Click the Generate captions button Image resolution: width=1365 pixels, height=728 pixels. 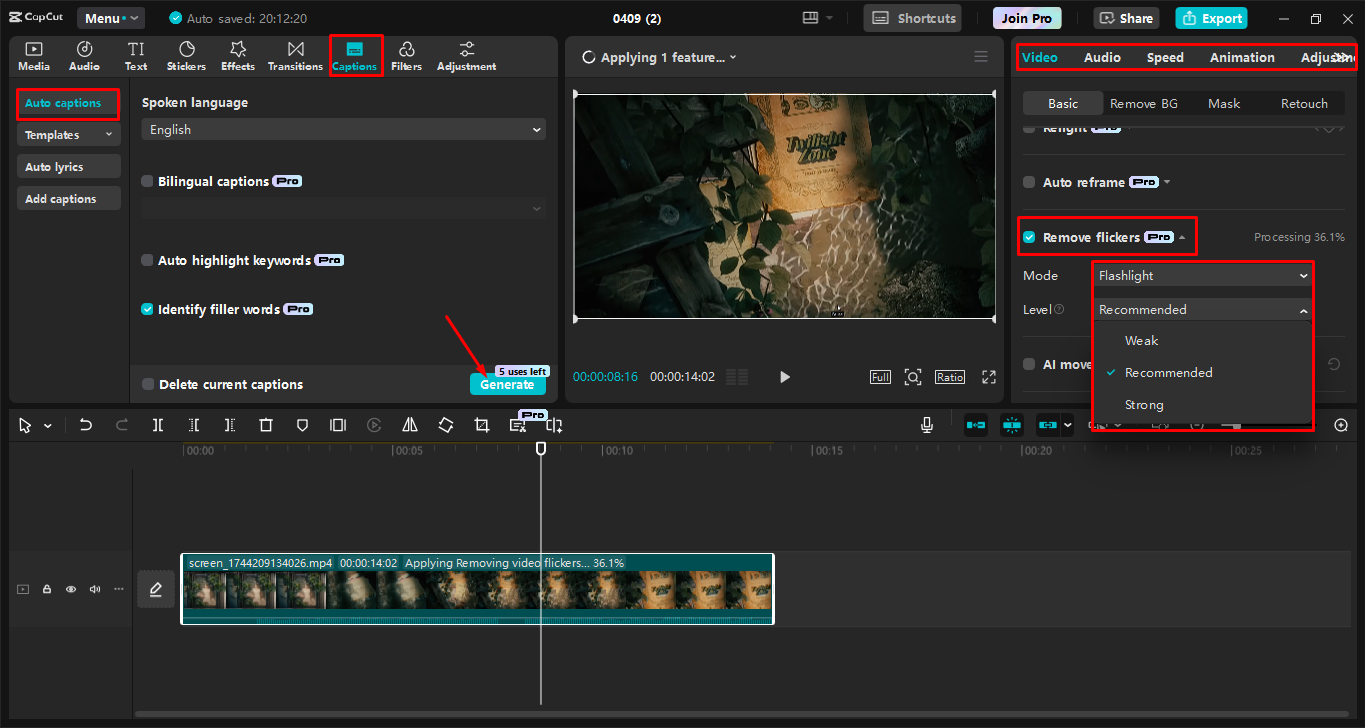(507, 384)
